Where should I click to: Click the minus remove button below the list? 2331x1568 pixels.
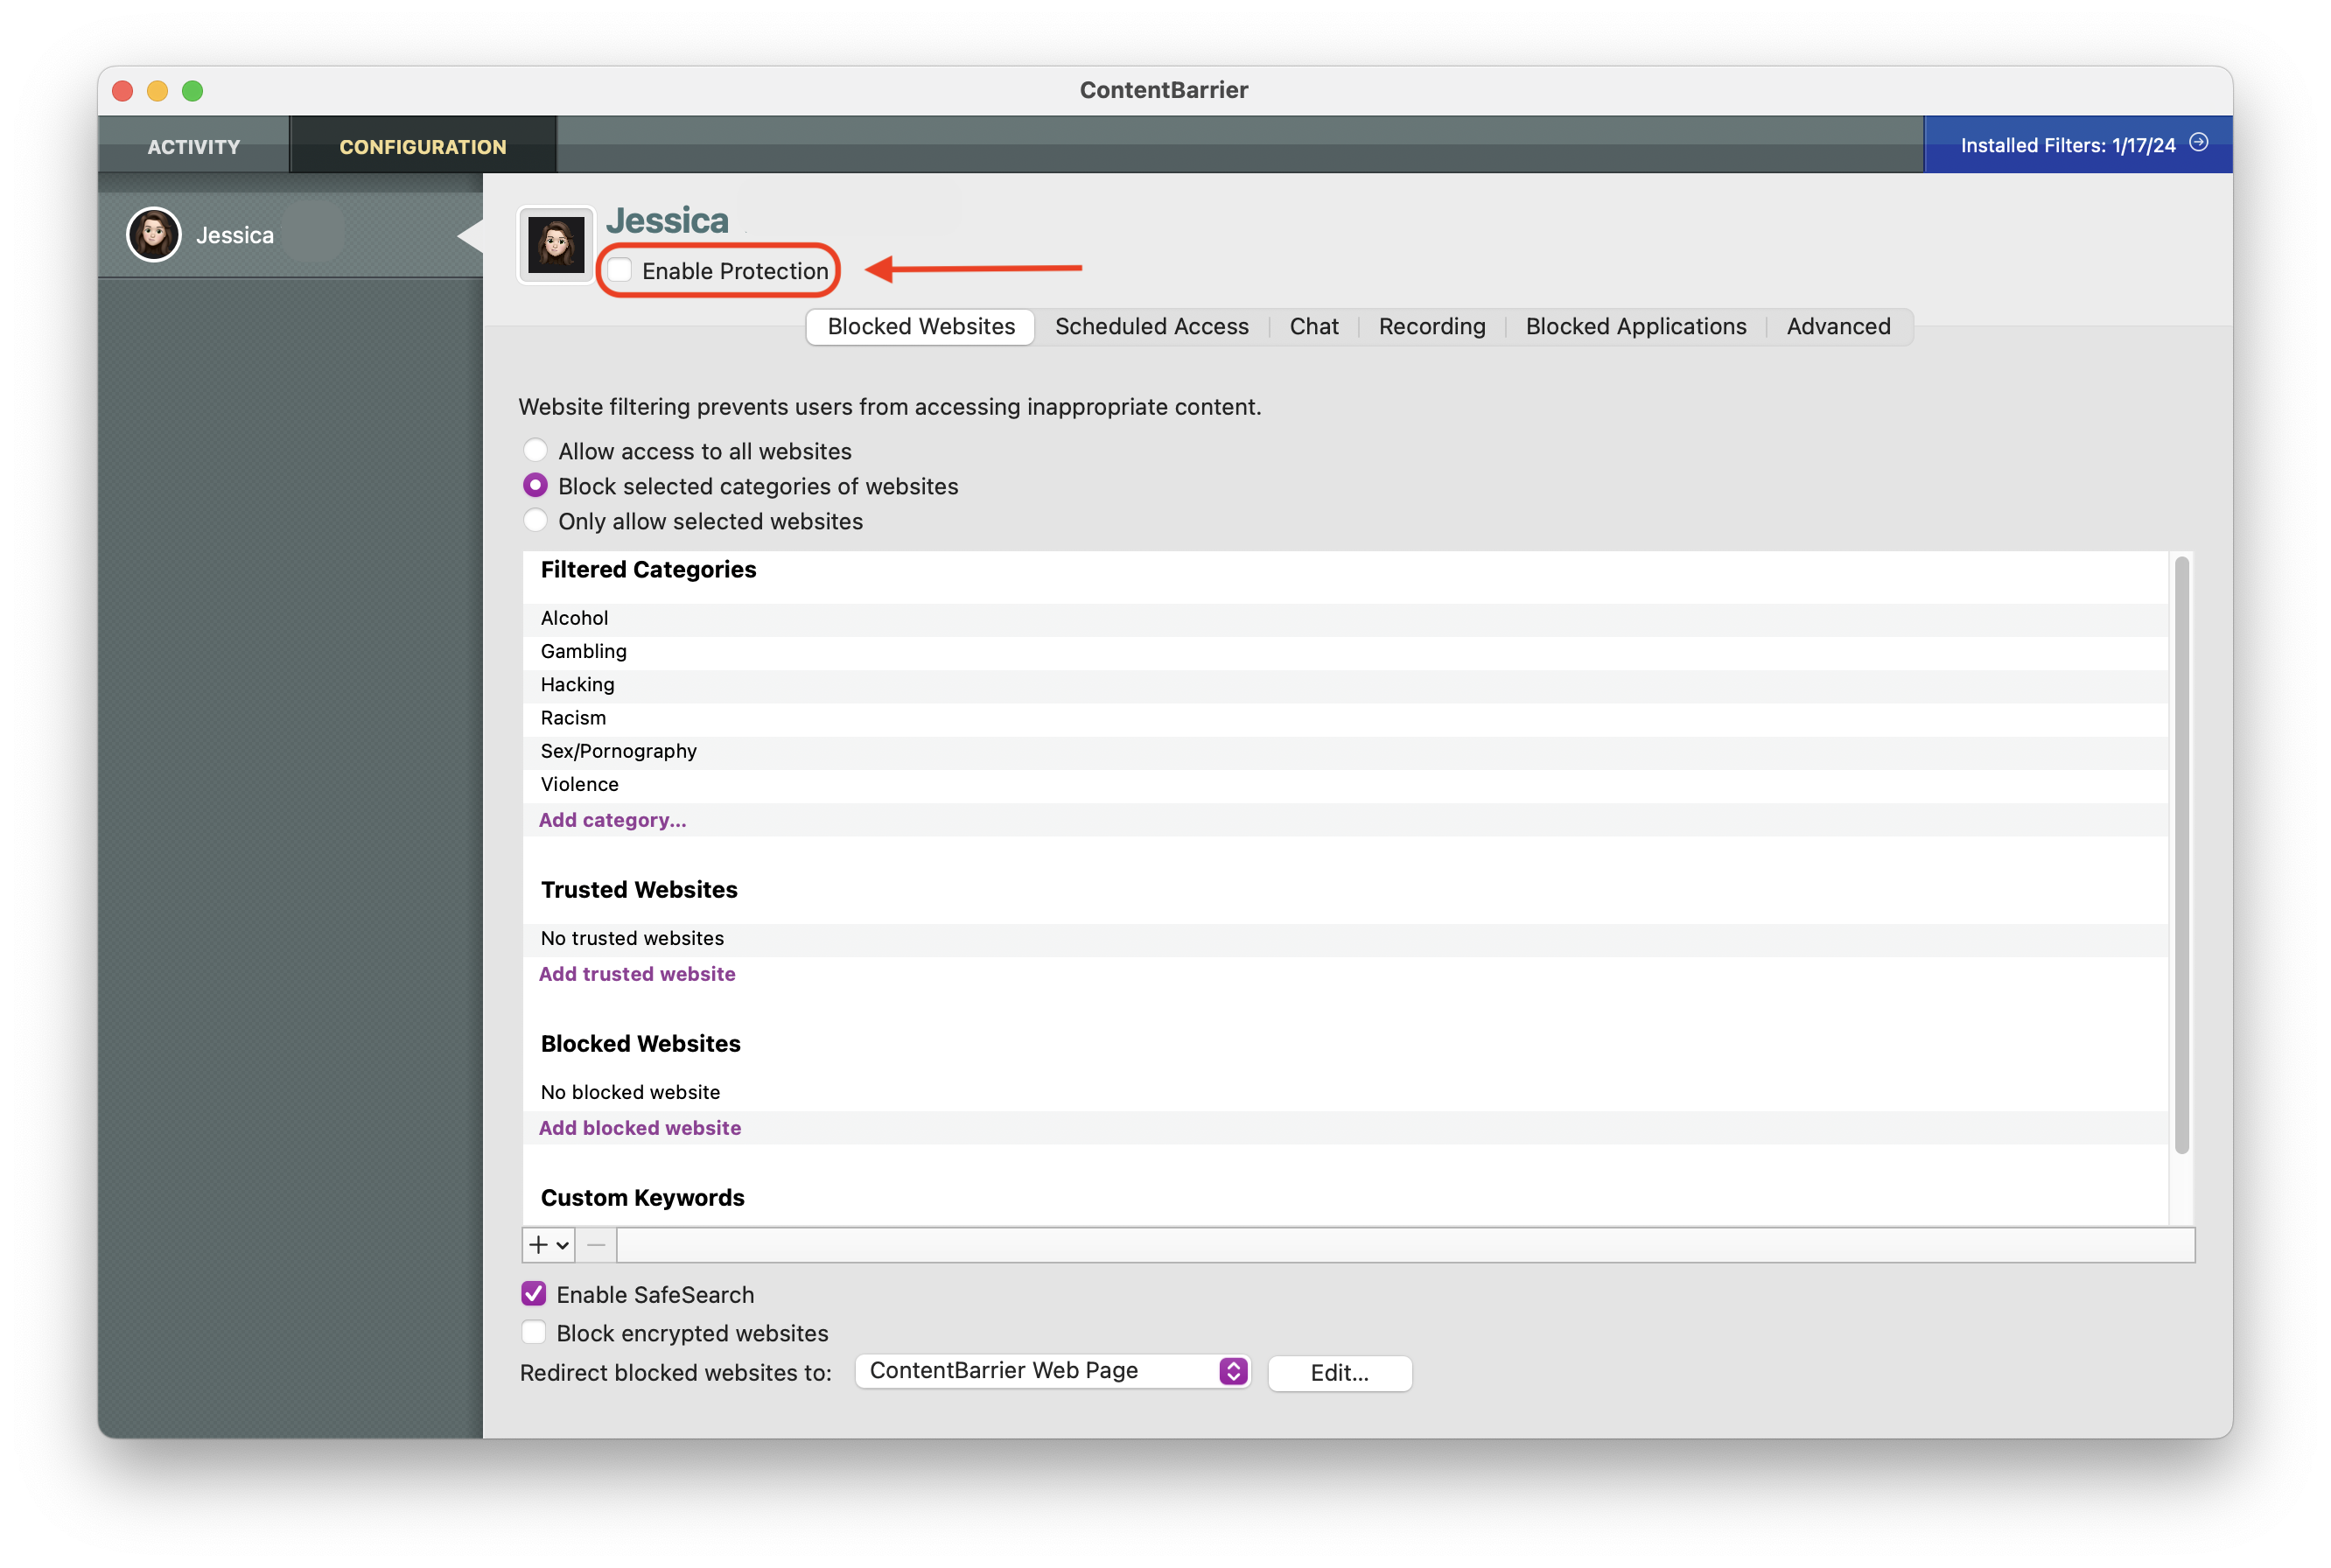(597, 1245)
